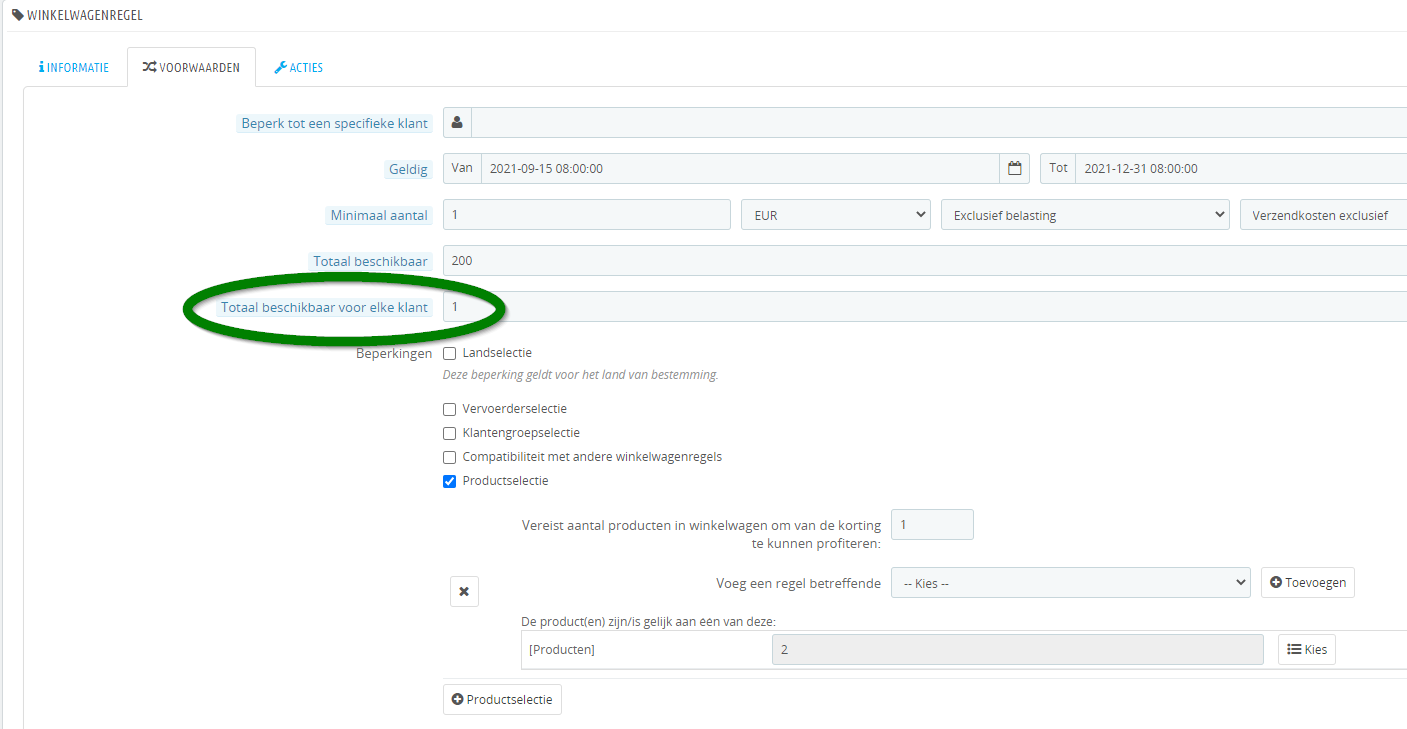Click the add Productselectie button
Screen dimensions: 1407x729
pyautogui.click(x=502, y=700)
